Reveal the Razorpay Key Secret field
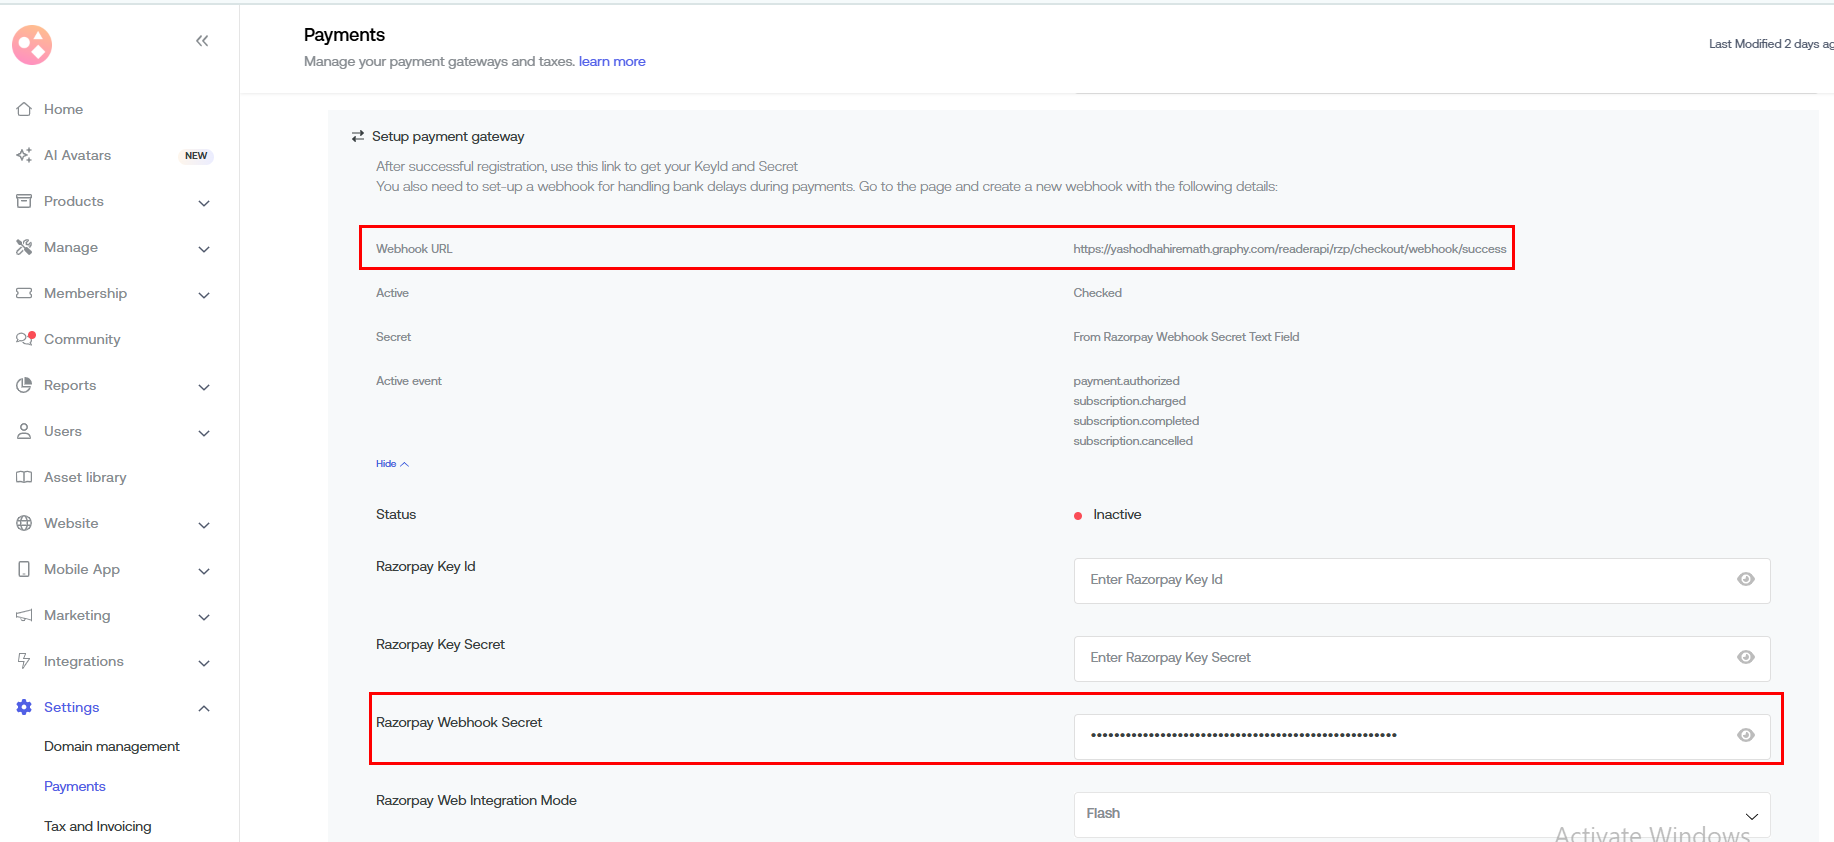 [x=1745, y=658]
